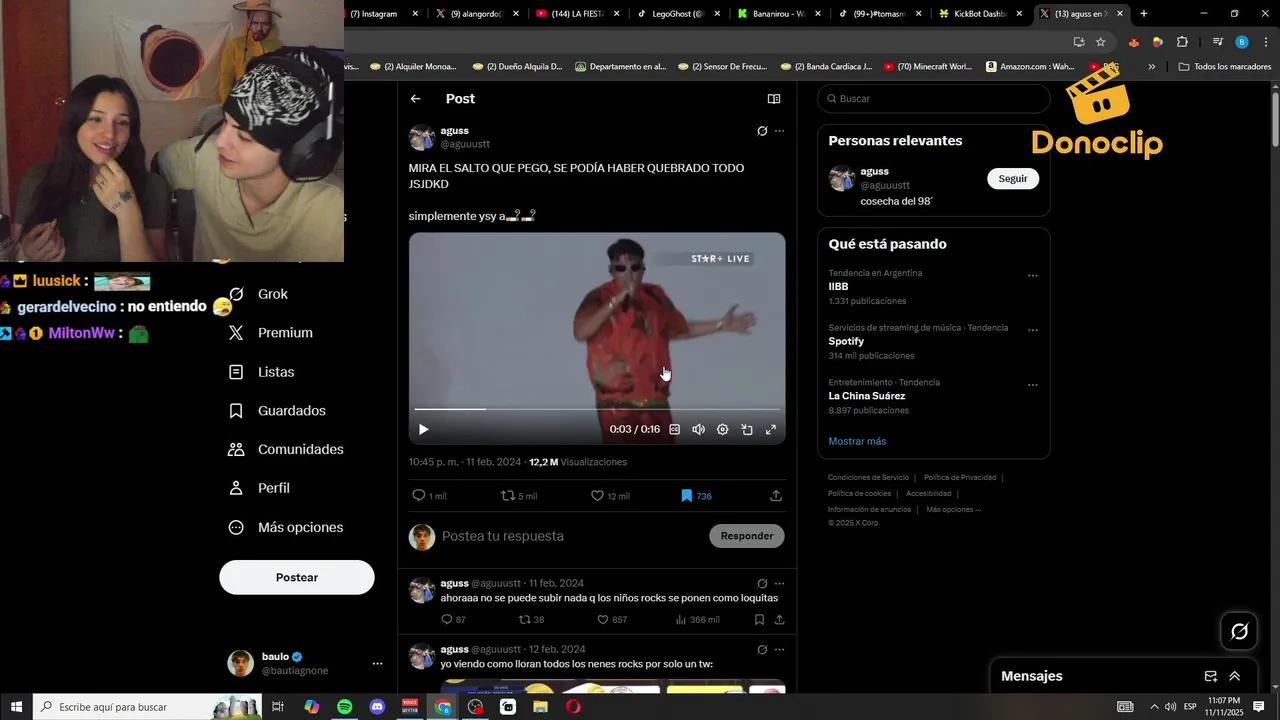Open the La China Suárez trend

[867, 396]
